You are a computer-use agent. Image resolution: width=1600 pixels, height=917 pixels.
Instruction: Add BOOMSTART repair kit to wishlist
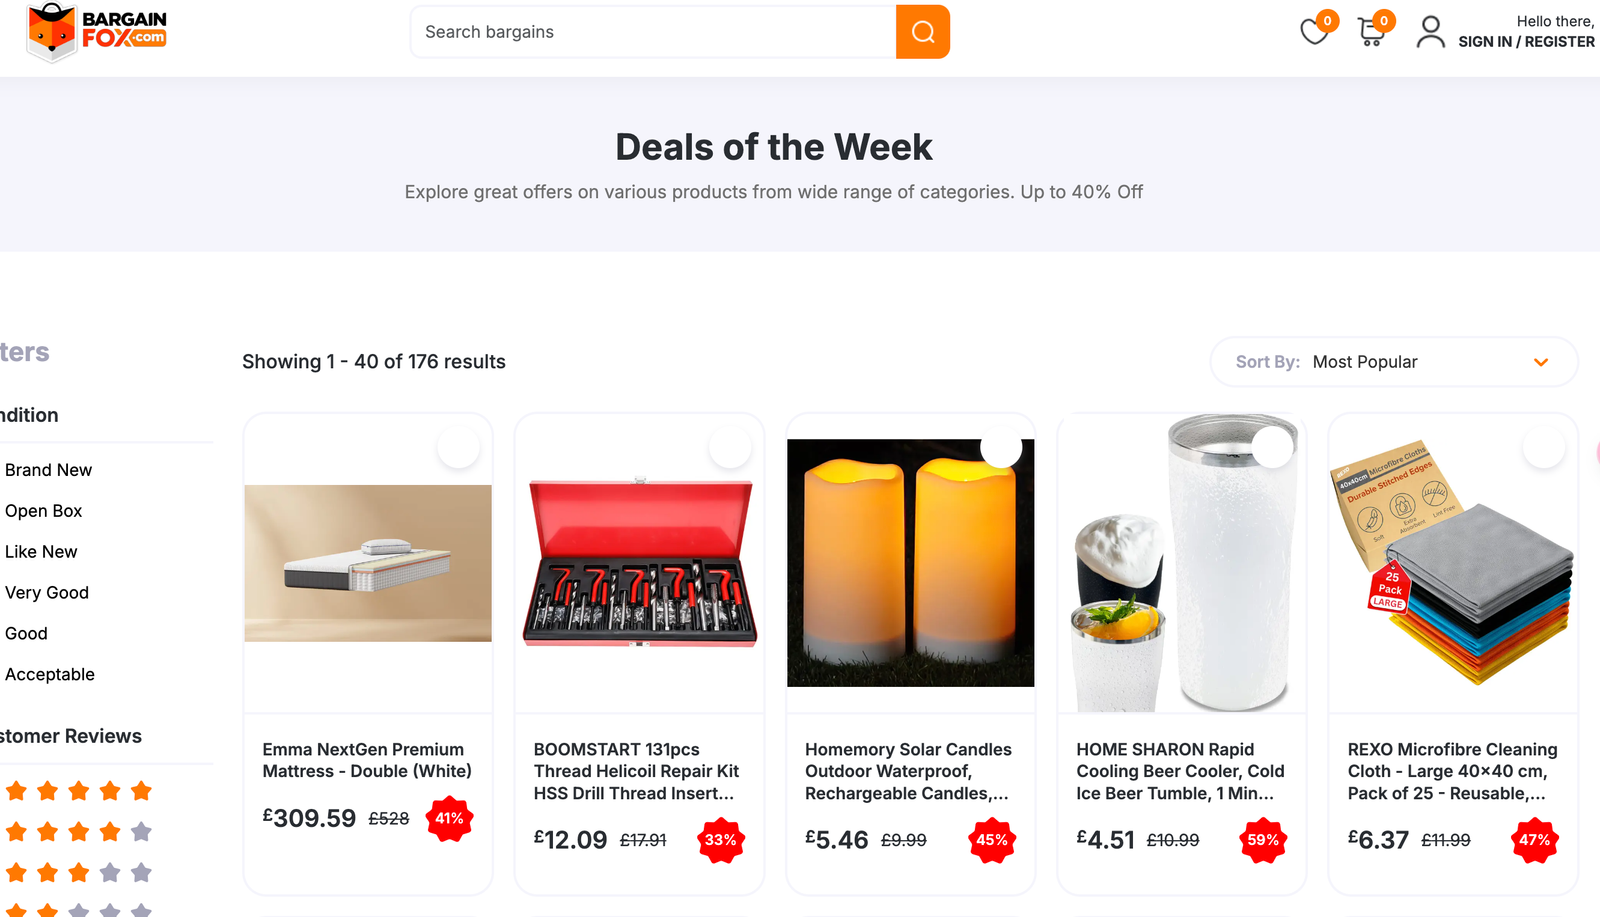pos(730,448)
